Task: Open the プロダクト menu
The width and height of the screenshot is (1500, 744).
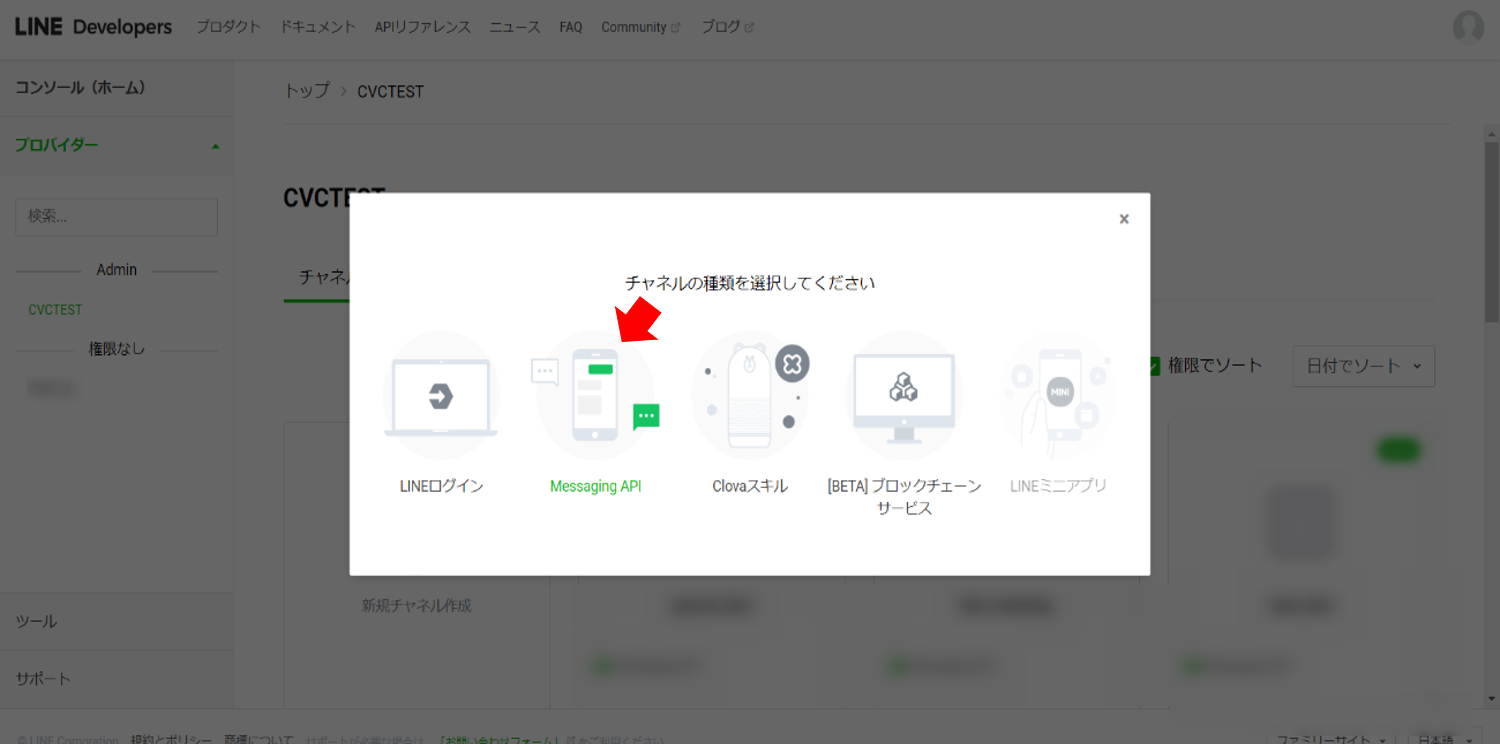Action: pos(228,27)
